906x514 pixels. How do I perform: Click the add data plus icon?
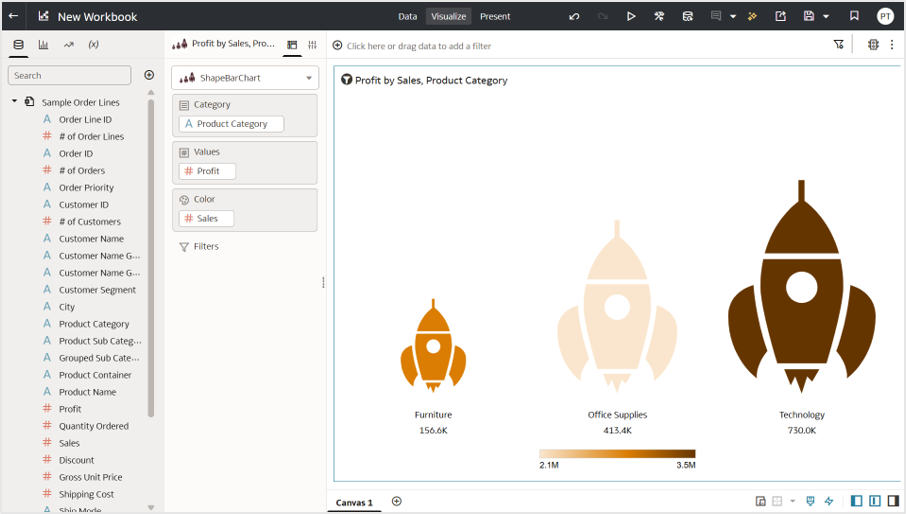click(x=149, y=75)
